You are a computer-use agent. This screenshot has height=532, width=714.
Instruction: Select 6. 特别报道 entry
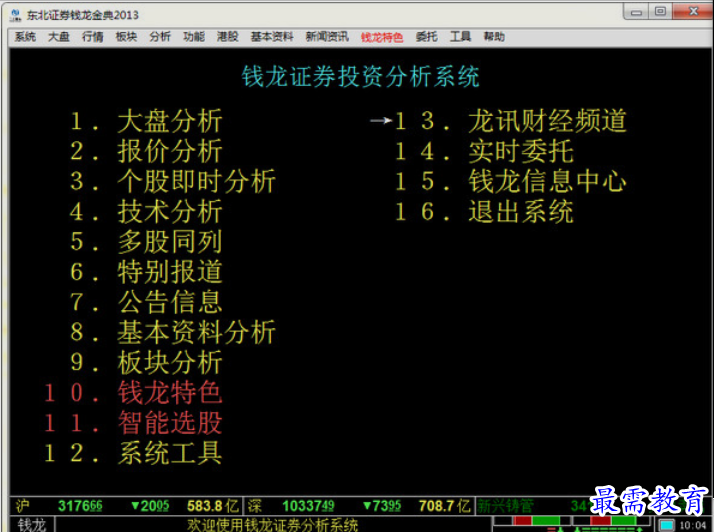click(146, 272)
